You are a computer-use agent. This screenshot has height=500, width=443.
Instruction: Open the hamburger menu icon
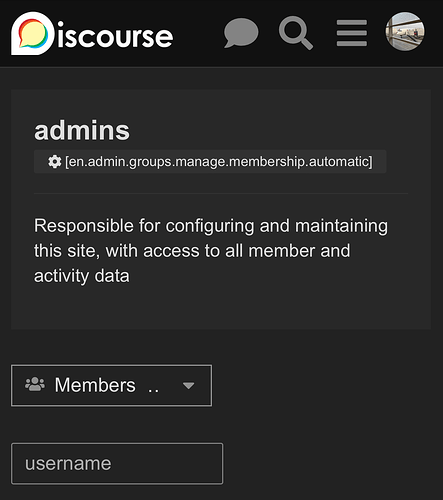tap(352, 33)
